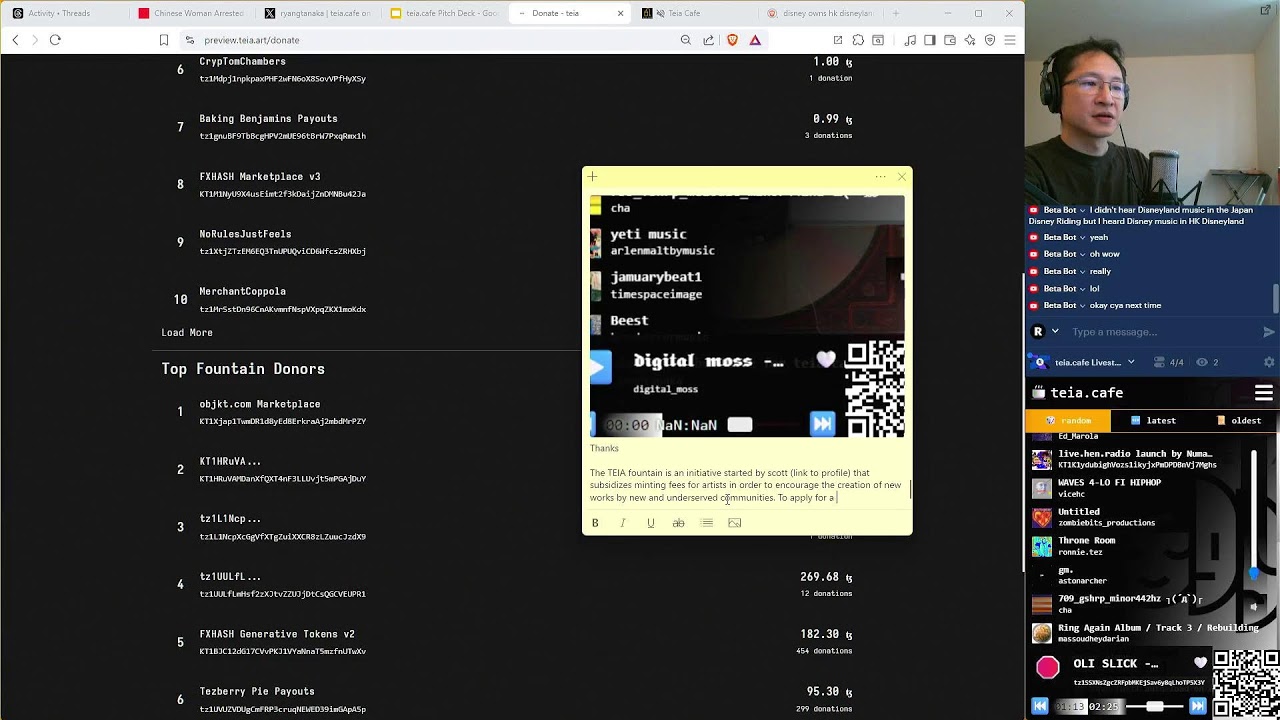Toggle bullet list in the sticky note
Viewport: 1280px width, 720px height.
click(707, 523)
